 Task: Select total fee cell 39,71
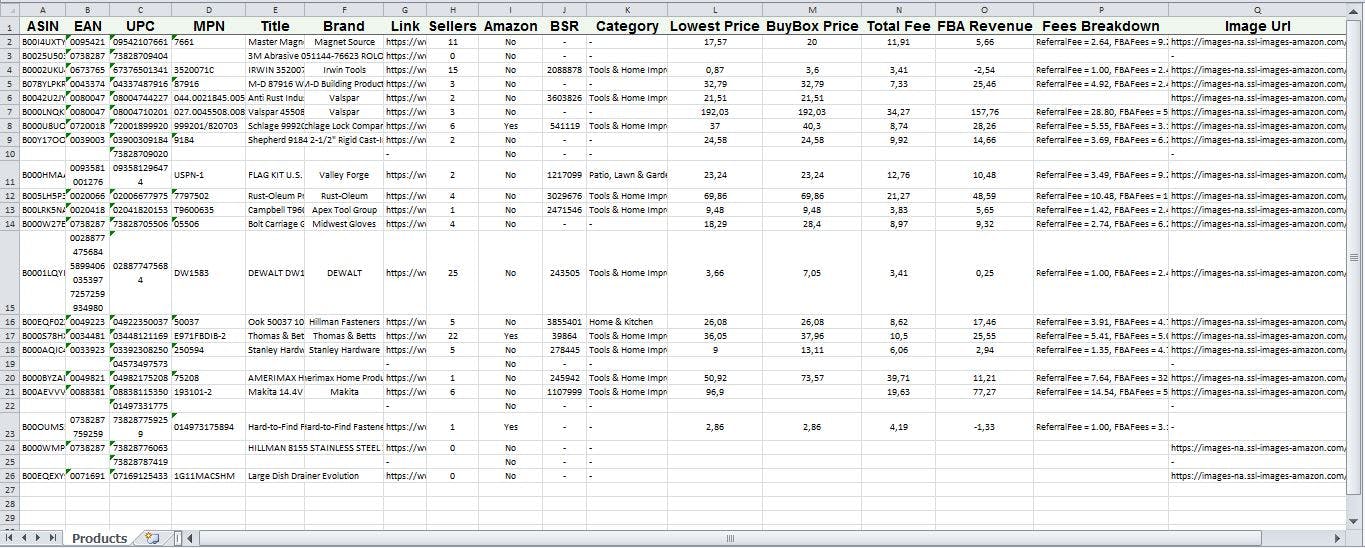pyautogui.click(x=898, y=378)
